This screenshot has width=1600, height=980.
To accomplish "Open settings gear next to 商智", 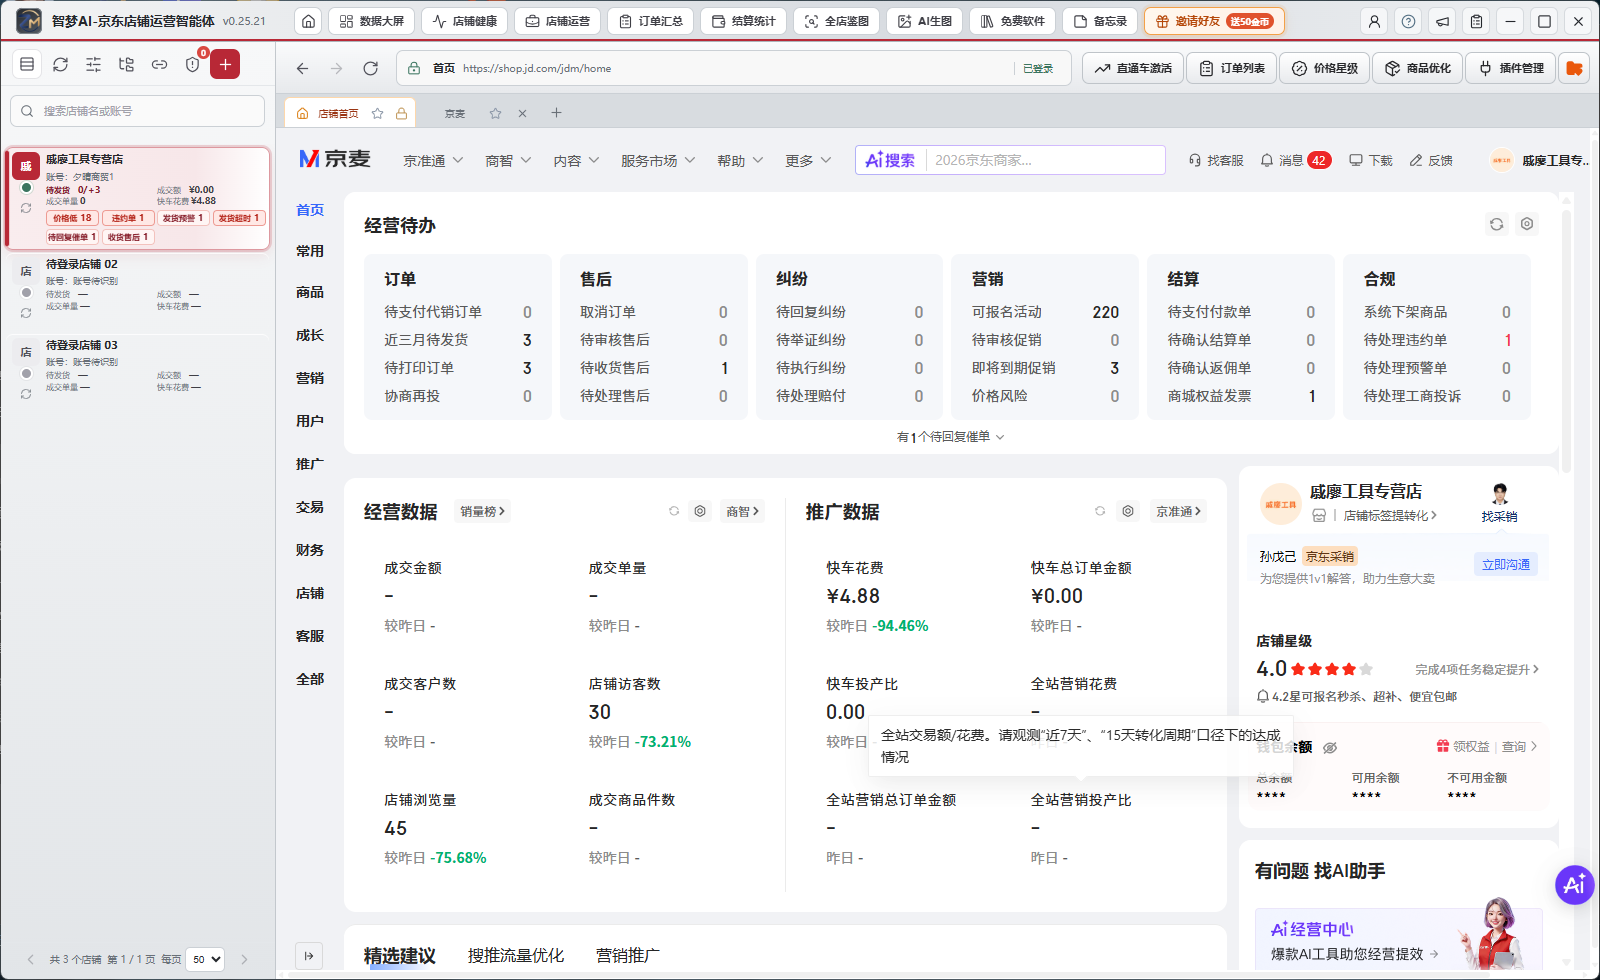I will pyautogui.click(x=700, y=511).
